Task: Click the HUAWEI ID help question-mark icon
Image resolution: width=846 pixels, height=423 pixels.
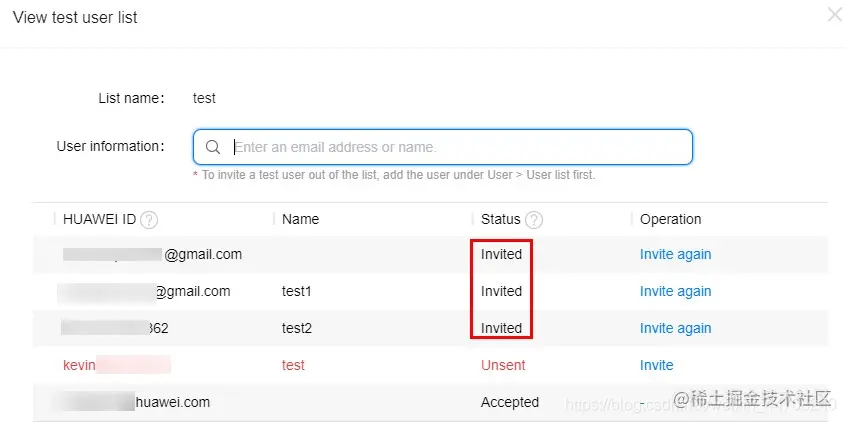Action: (149, 220)
